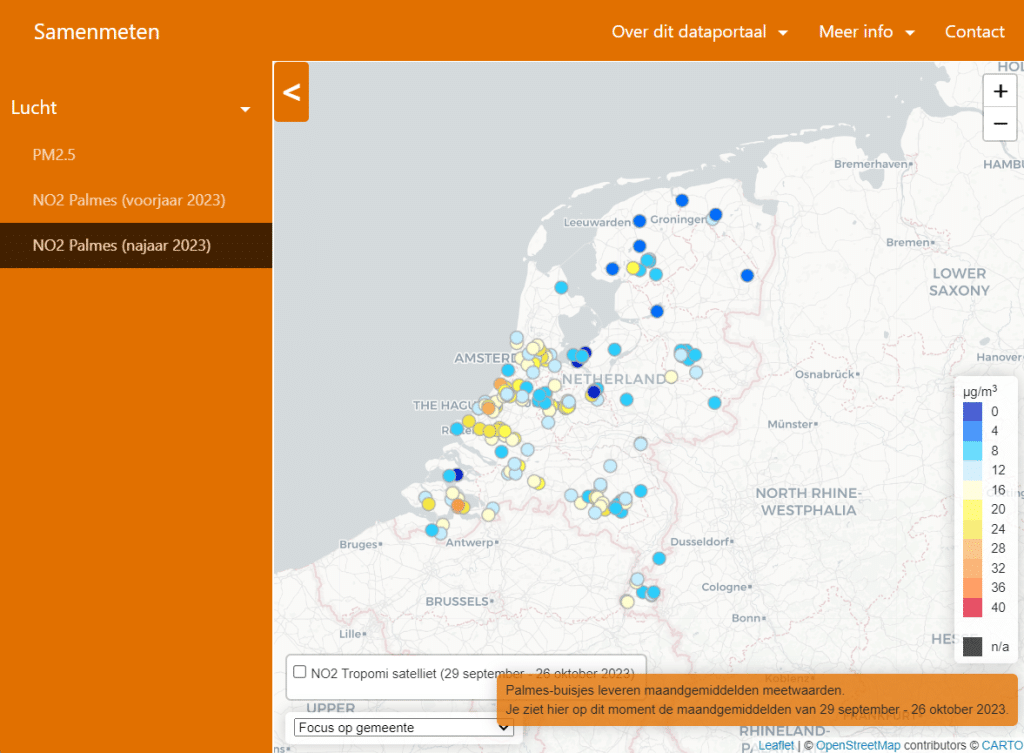The image size is (1024, 753).
Task: Open the Contact page
Action: pyautogui.click(x=974, y=32)
